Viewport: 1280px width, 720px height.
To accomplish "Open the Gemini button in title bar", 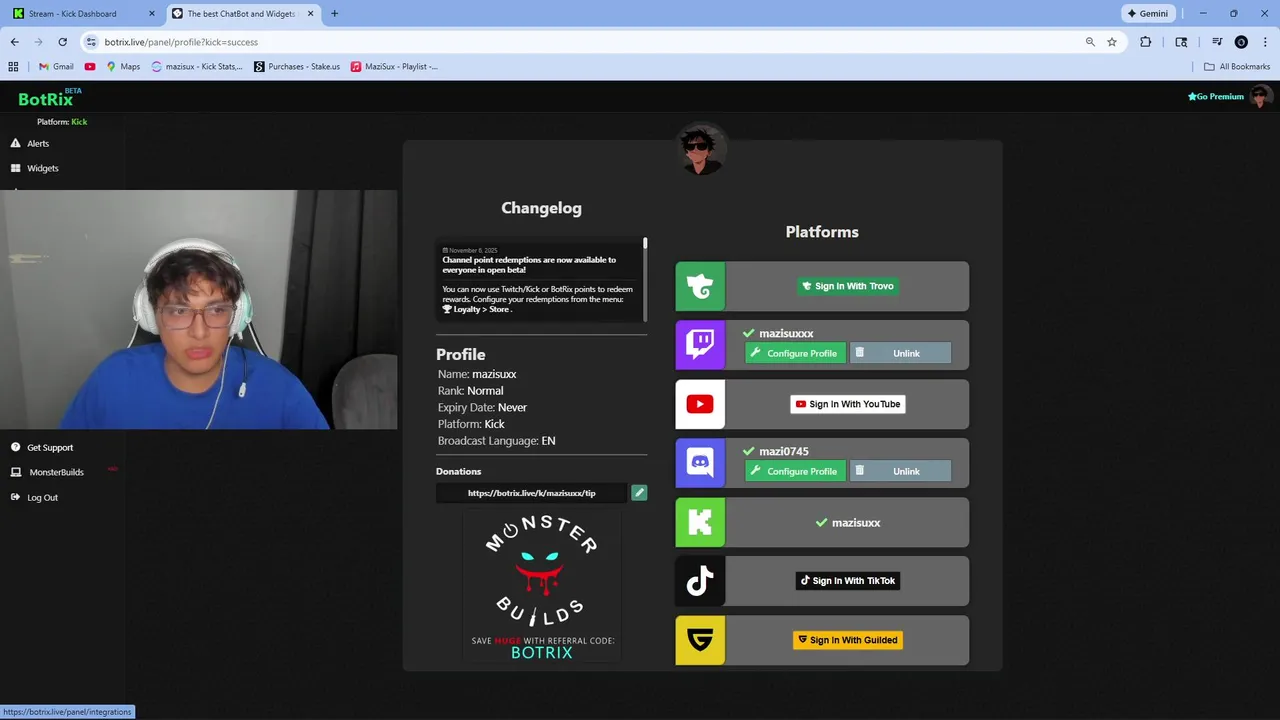I will (1148, 14).
